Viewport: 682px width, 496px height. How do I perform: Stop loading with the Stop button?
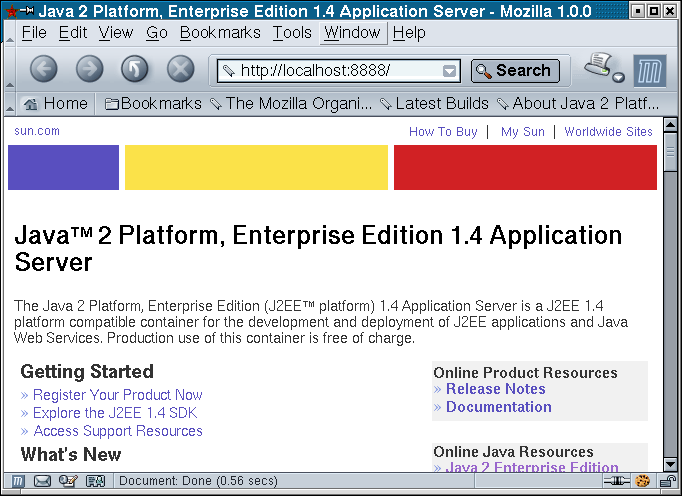point(181,69)
